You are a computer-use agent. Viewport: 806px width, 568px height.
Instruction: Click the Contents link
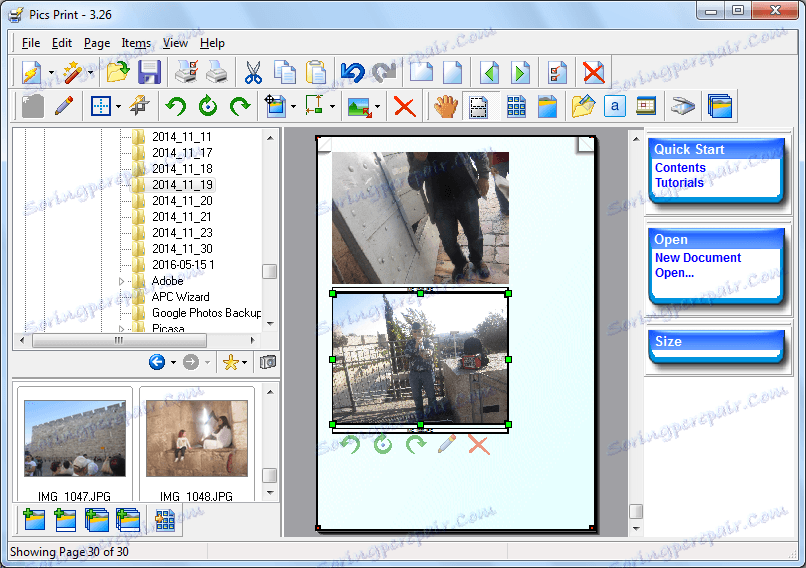click(x=680, y=168)
